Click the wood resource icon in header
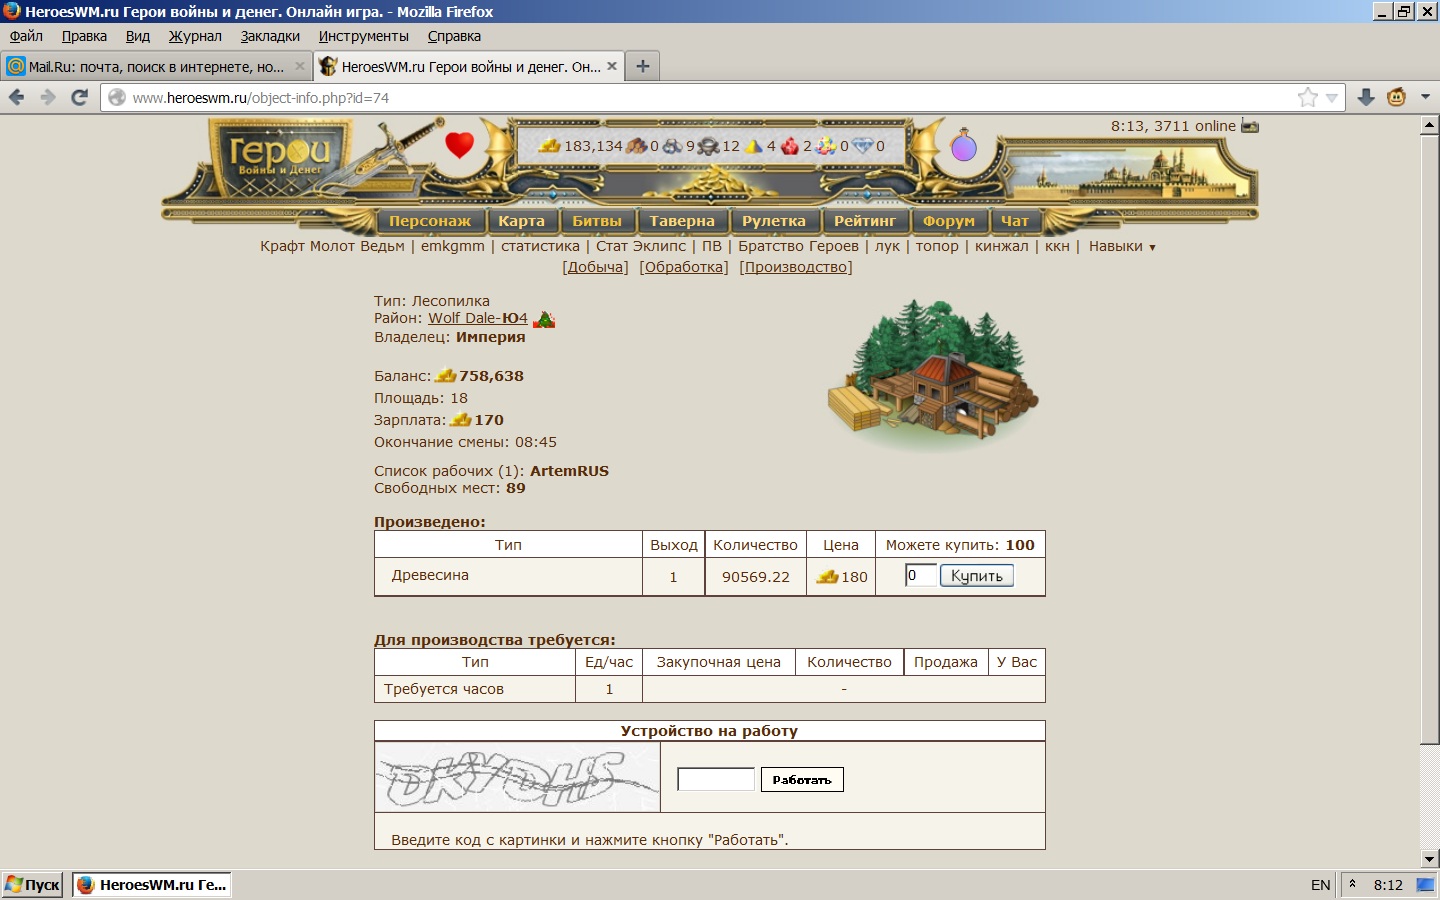This screenshot has width=1440, height=900. [636, 146]
